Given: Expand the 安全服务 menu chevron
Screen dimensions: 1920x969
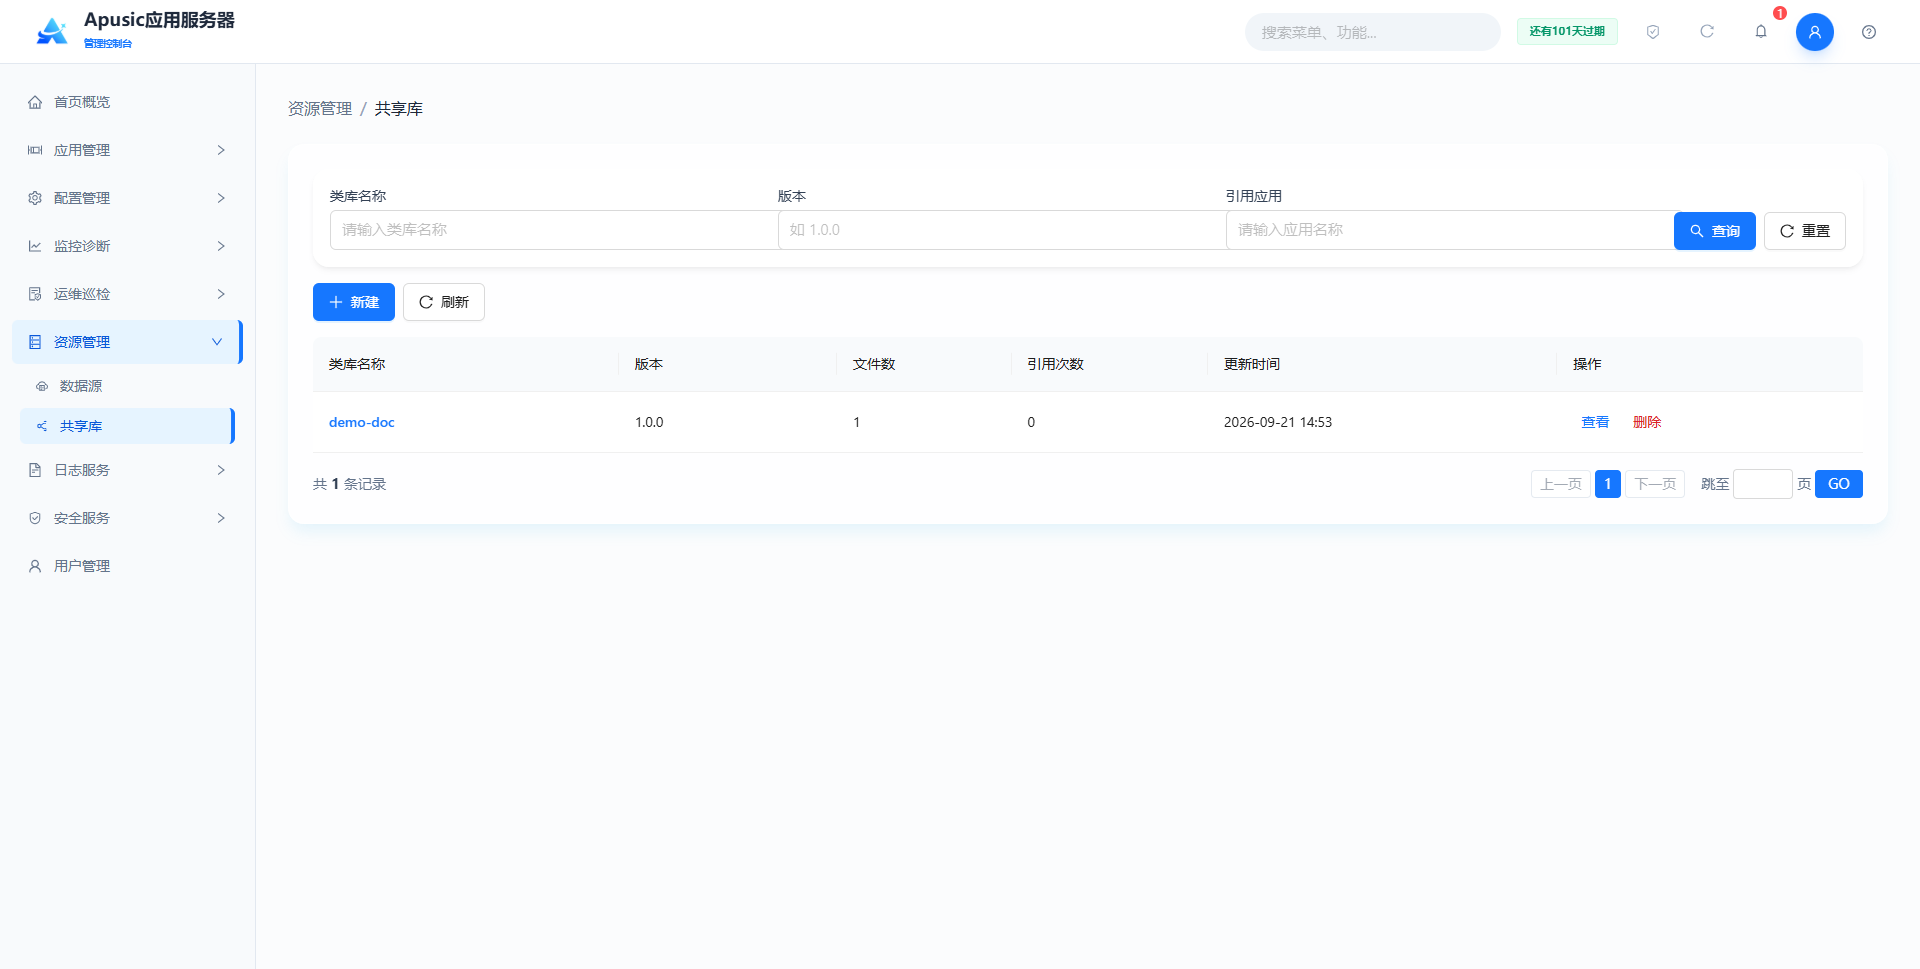Looking at the screenshot, I should 221,518.
